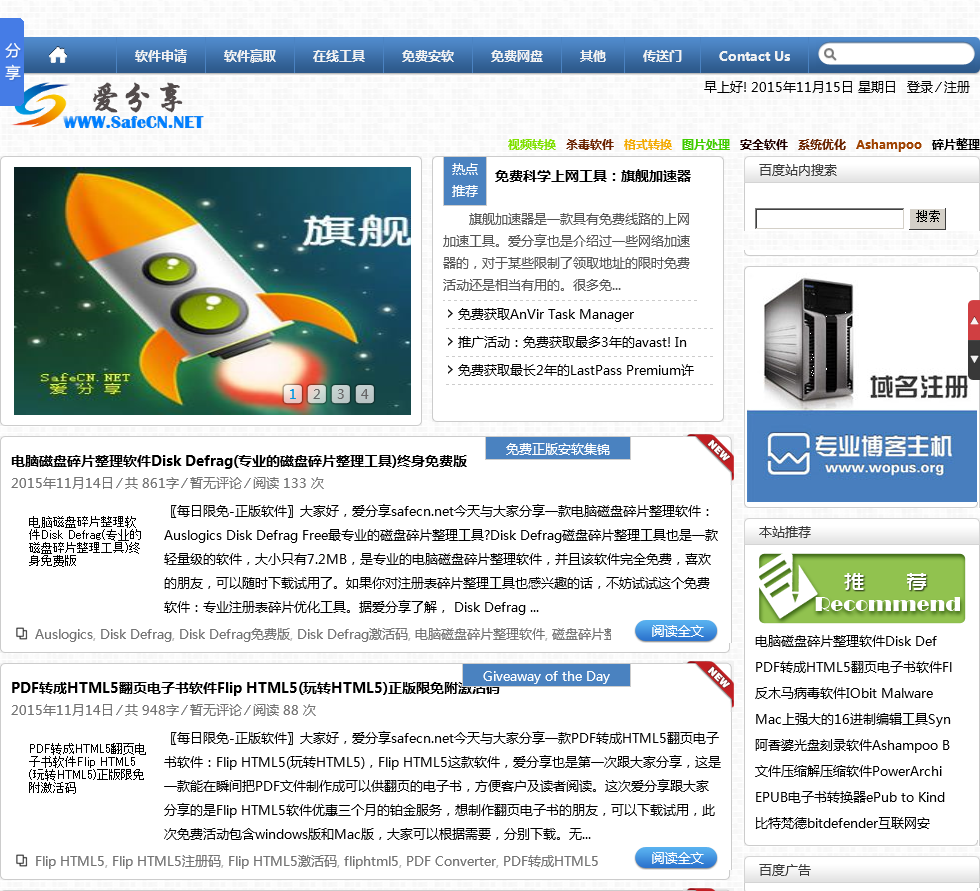
Task: Click the 域名注册 server ad image
Action: click(x=861, y=341)
